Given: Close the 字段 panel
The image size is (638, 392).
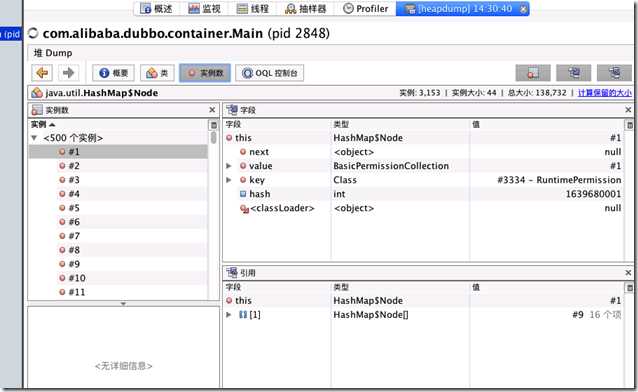Looking at the screenshot, I should tap(628, 110).
